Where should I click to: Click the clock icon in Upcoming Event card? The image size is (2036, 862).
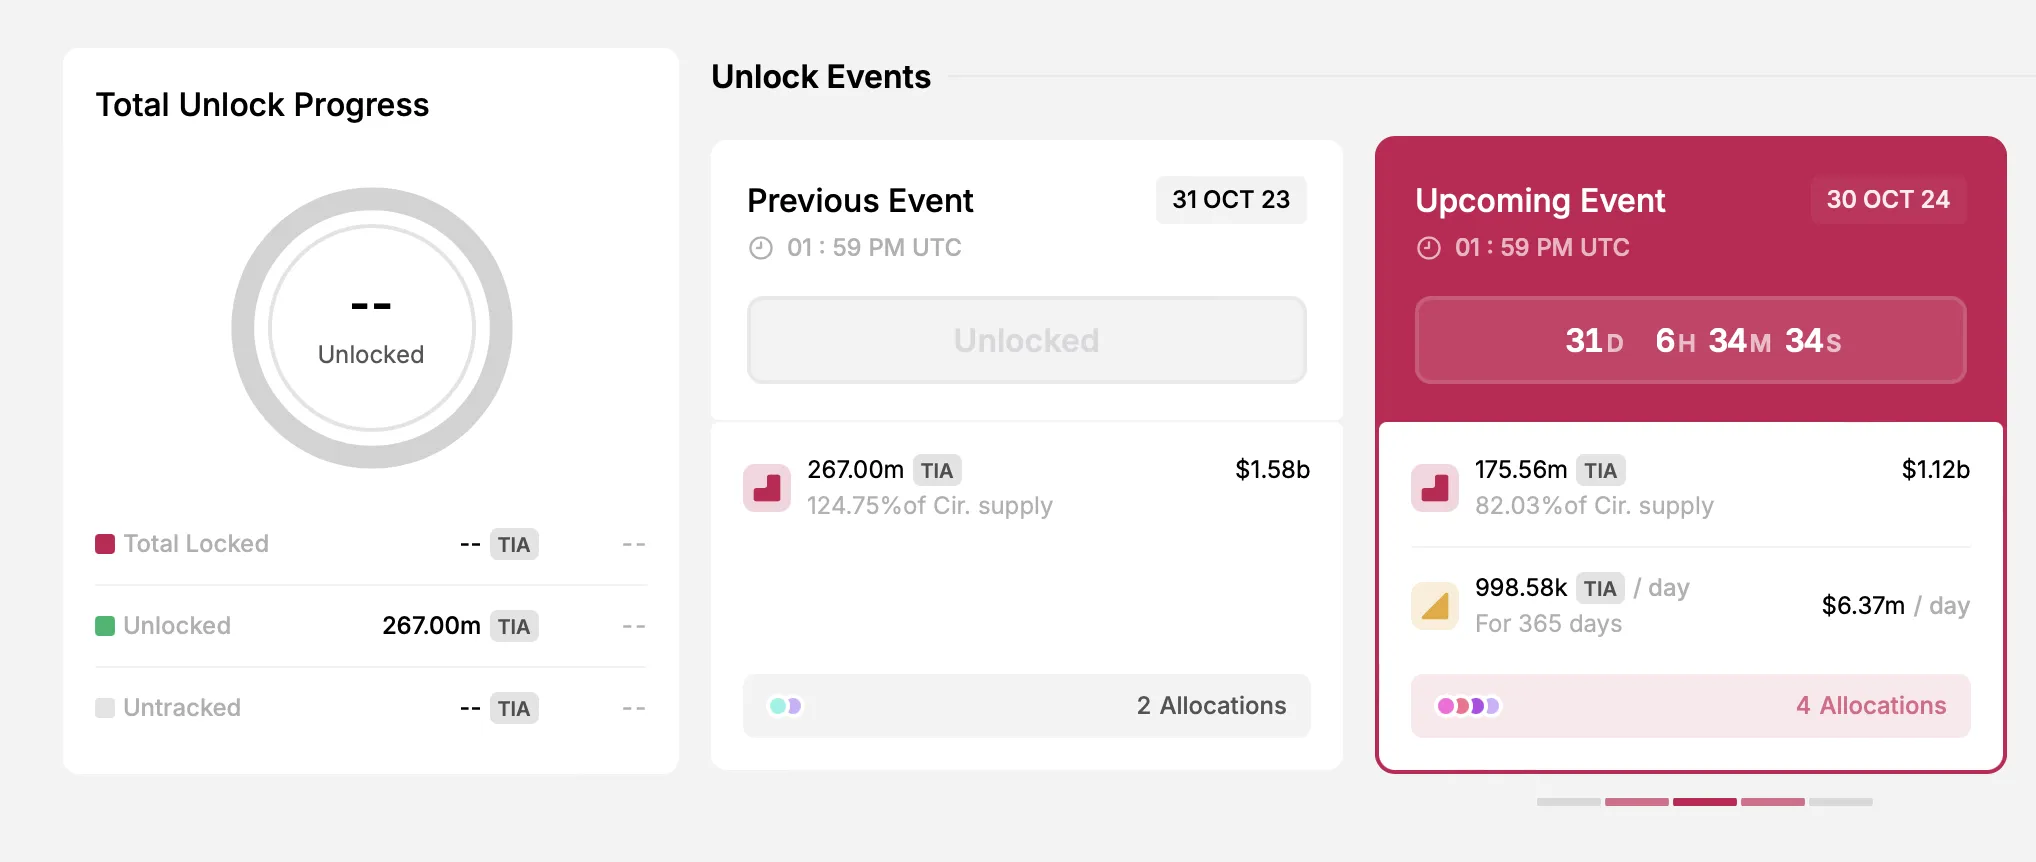point(1429,248)
